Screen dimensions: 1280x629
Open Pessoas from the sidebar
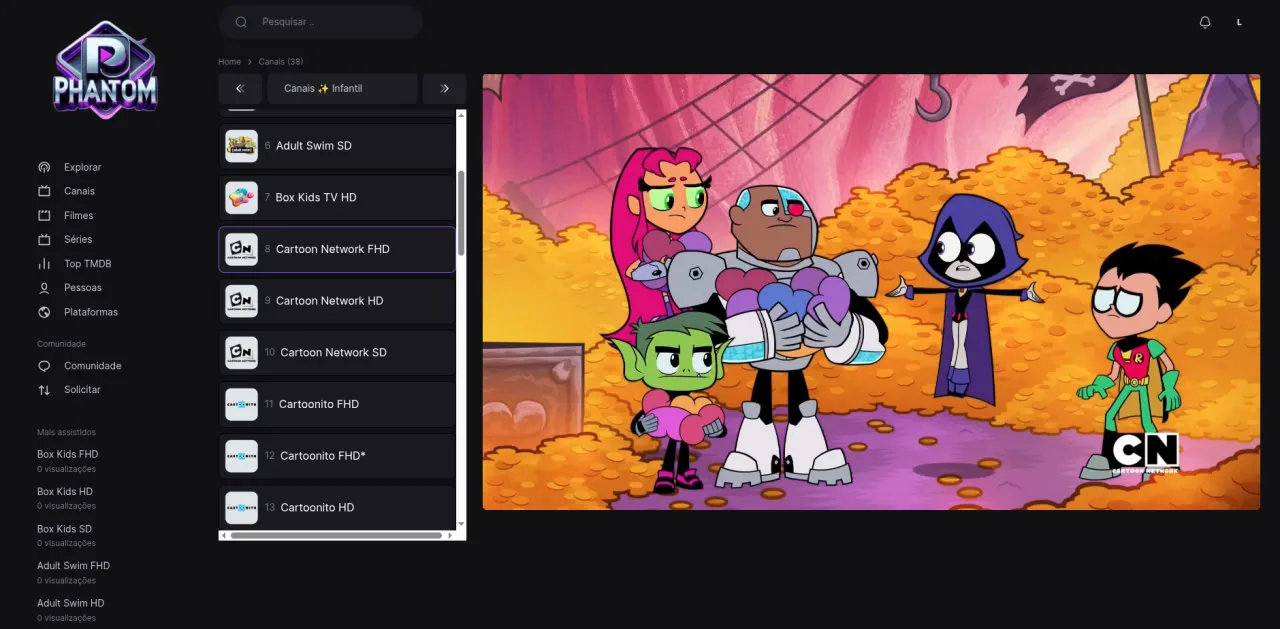point(83,288)
